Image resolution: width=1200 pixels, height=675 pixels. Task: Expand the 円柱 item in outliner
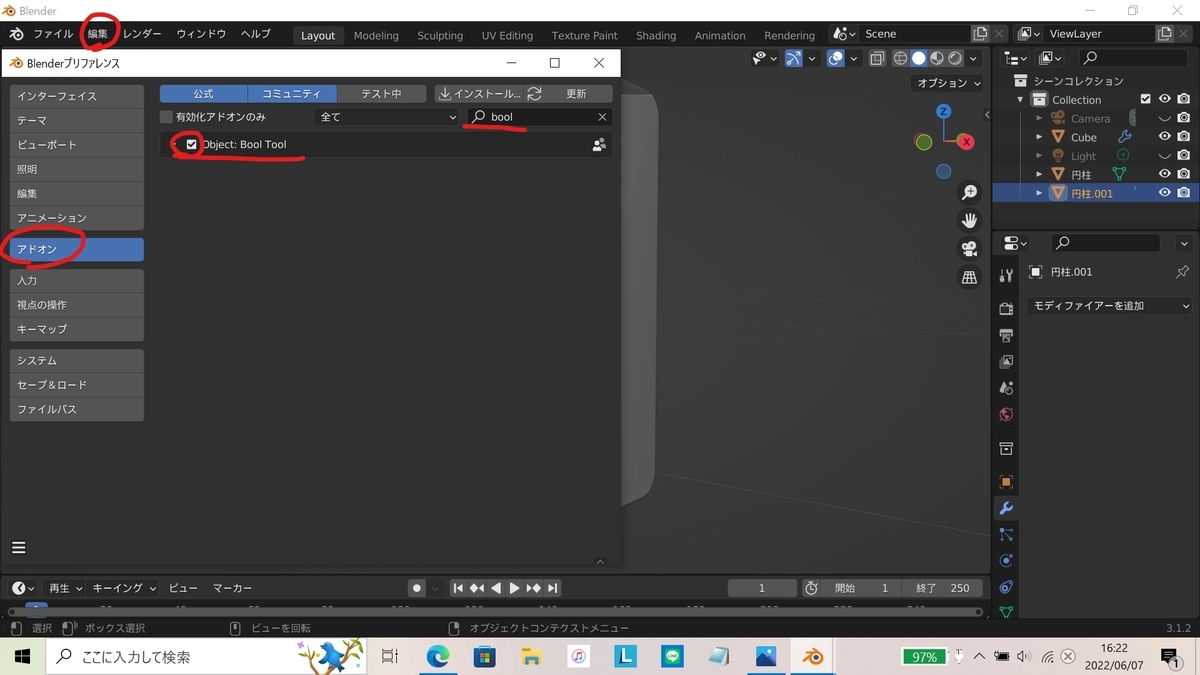[x=1039, y=174]
